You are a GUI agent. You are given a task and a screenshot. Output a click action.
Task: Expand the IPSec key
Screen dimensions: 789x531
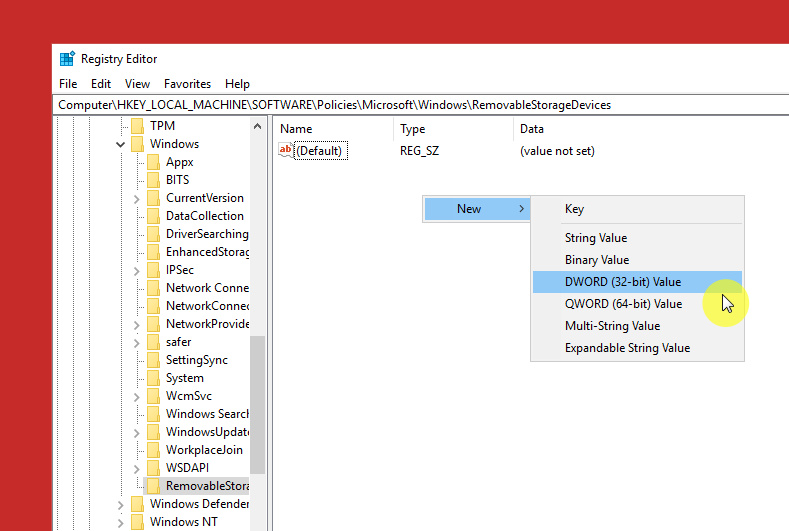point(136,271)
